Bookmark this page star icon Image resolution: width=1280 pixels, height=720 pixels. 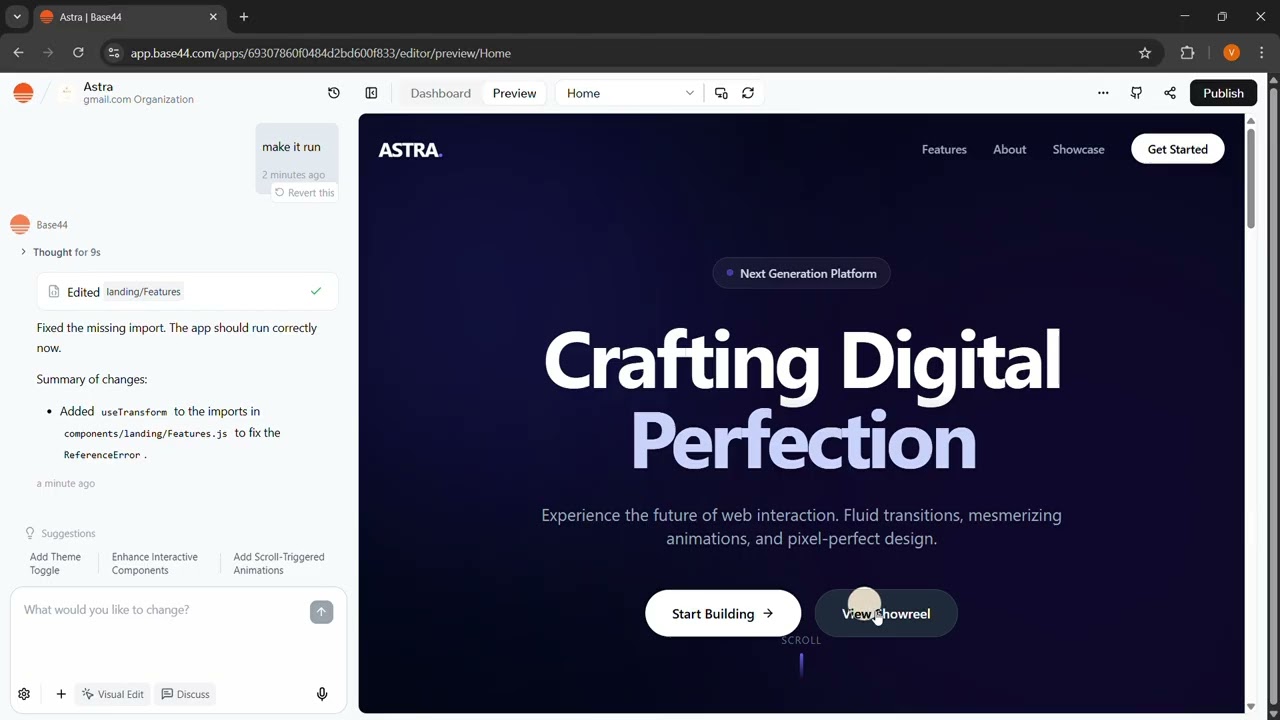(x=1145, y=53)
